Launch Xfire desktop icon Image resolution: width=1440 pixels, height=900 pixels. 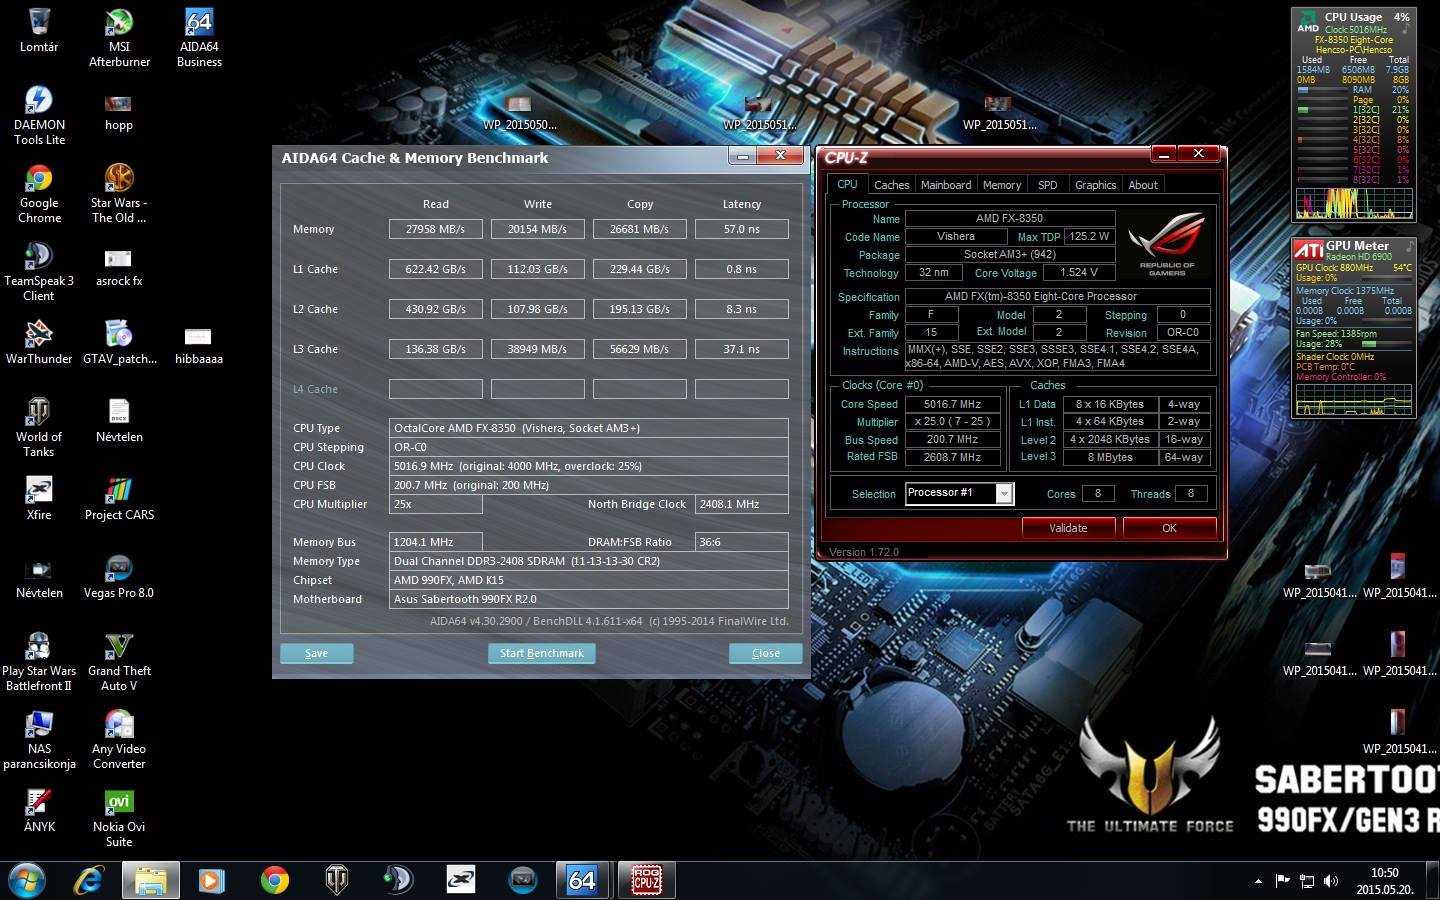(x=39, y=498)
